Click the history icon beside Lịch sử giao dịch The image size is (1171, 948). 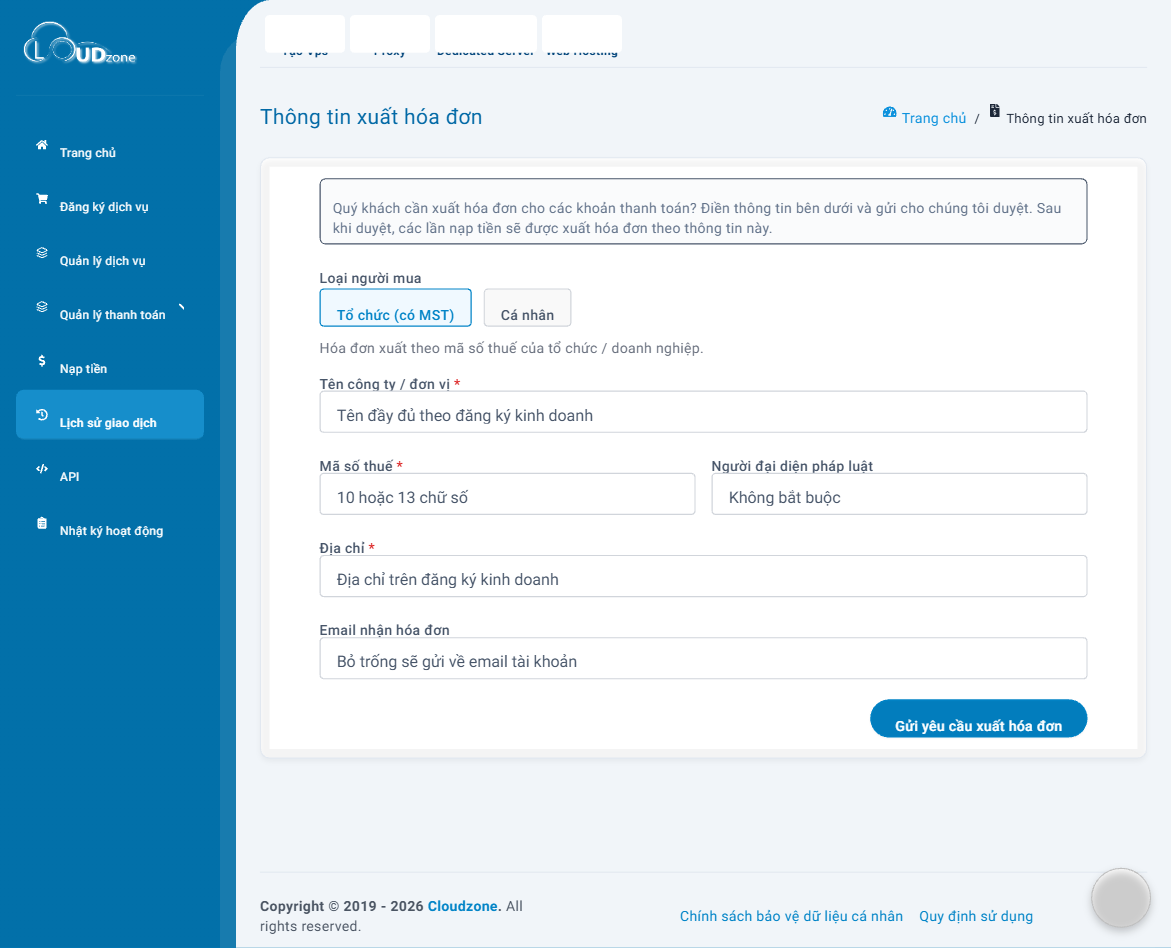coord(42,415)
